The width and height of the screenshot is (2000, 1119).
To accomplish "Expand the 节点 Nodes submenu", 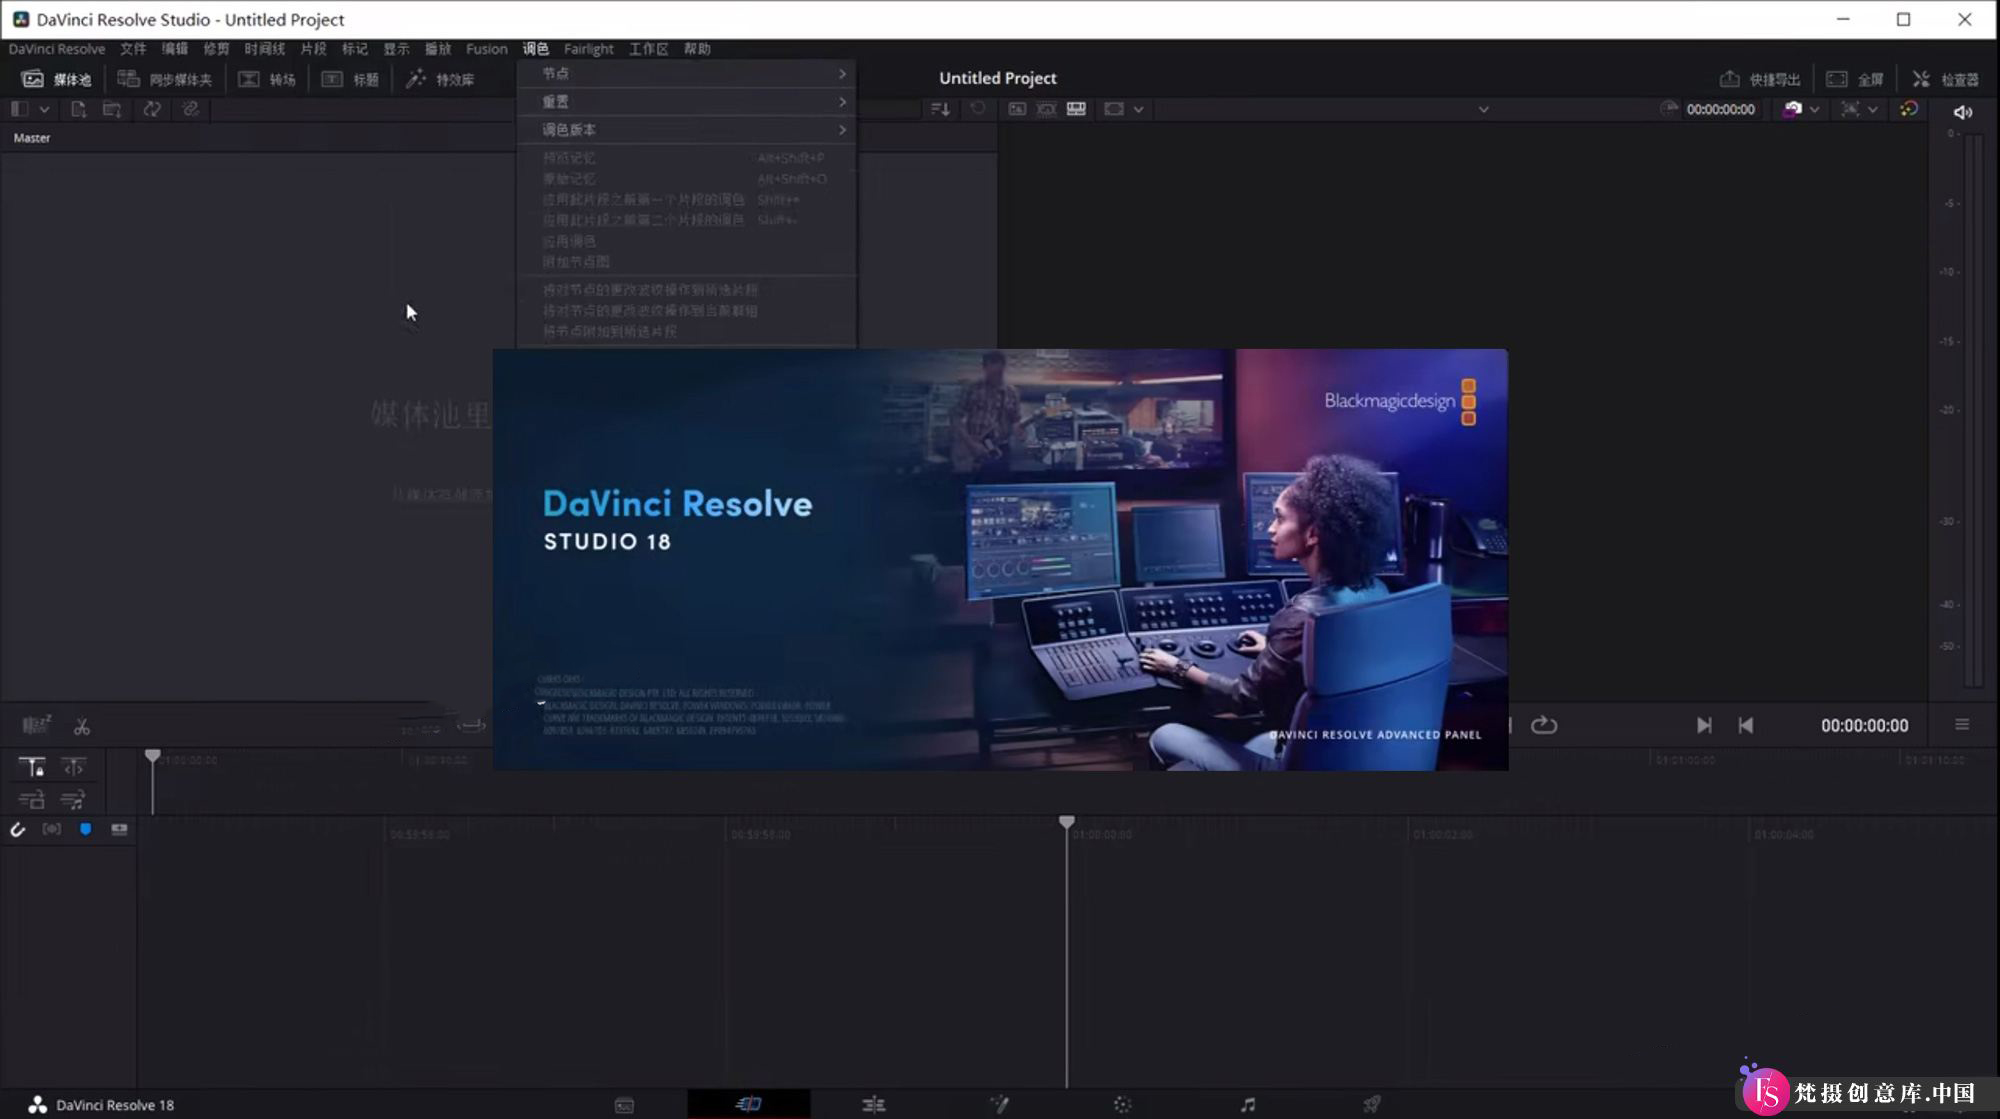I will pyautogui.click(x=686, y=73).
